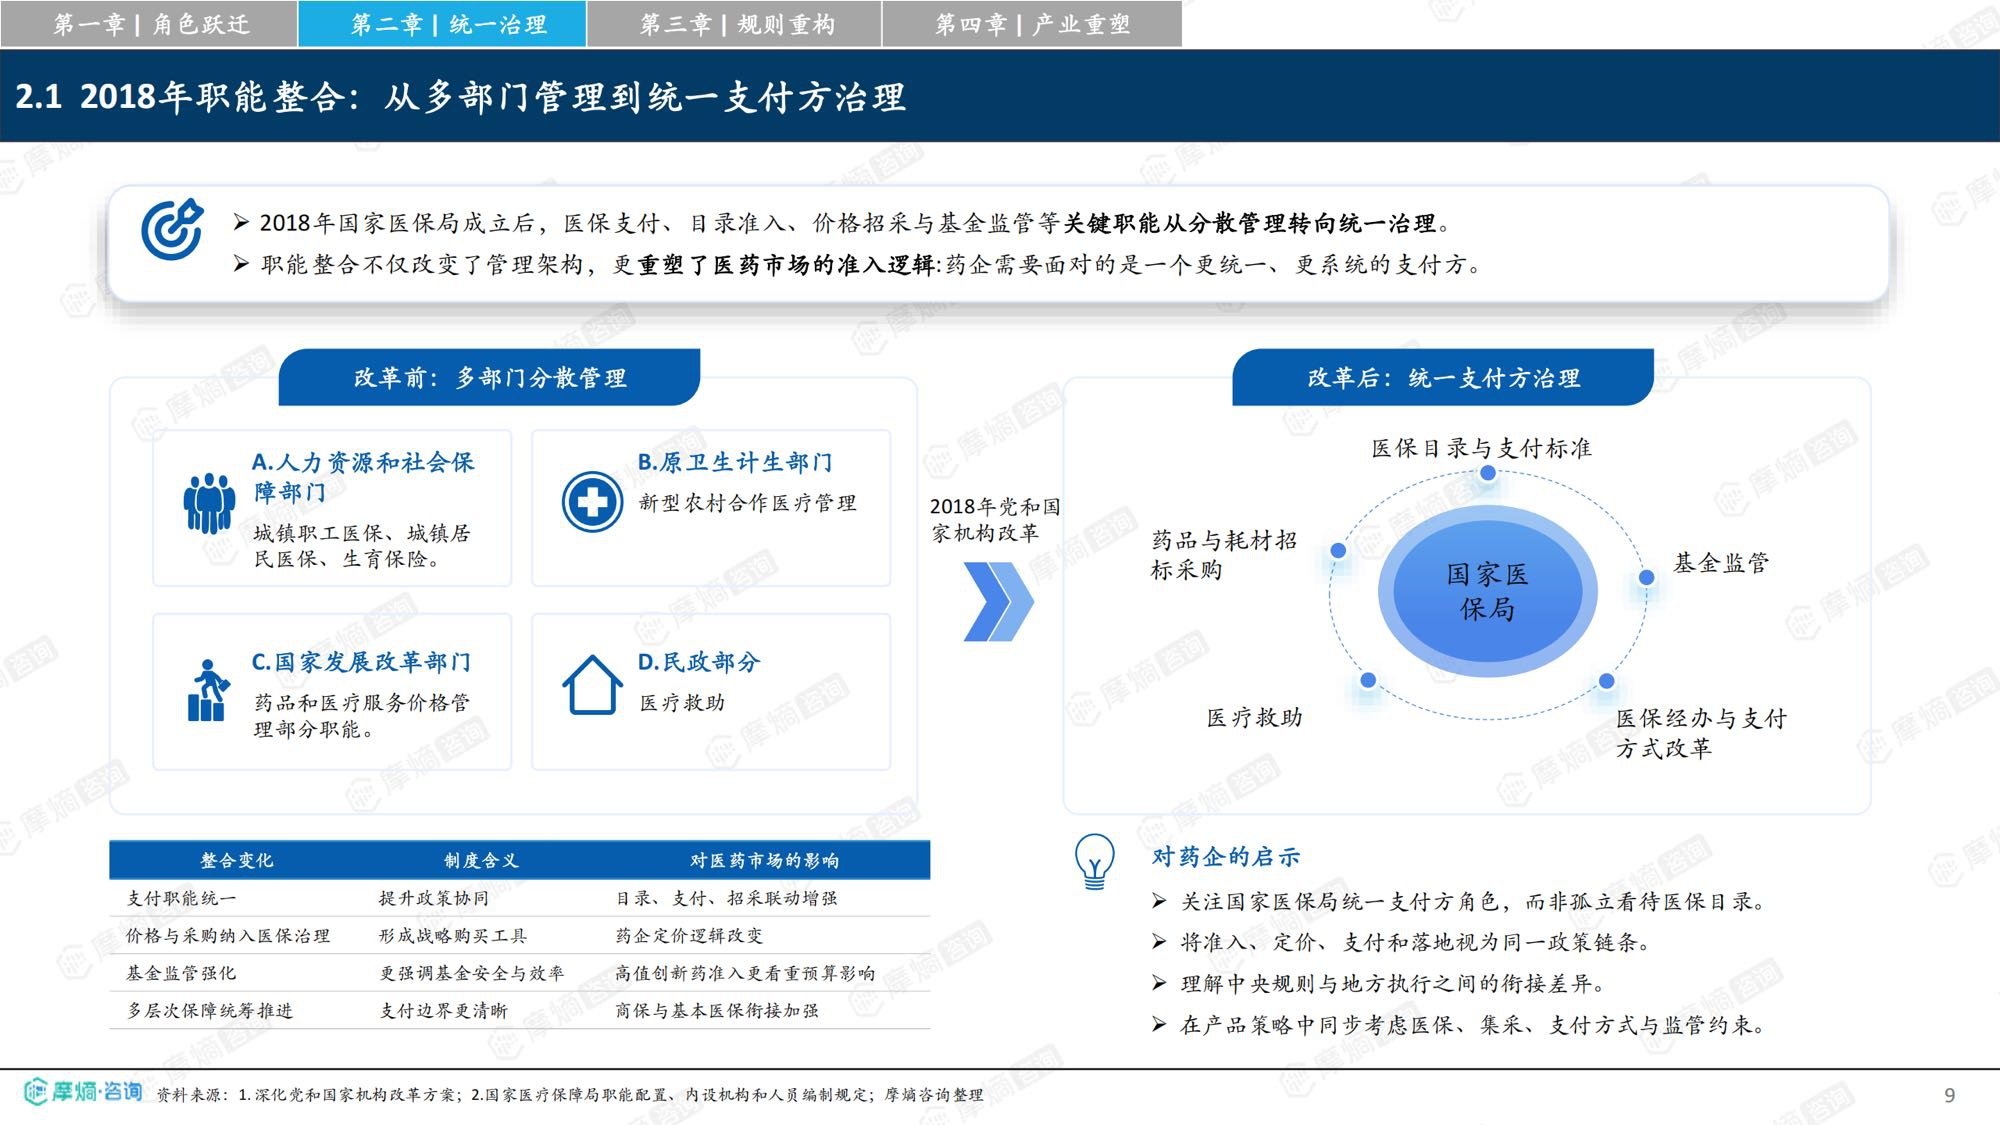This screenshot has height=1125, width=2000.
Task: Click the people group icon for 人力资源和社会保障部门
Action: [209, 503]
